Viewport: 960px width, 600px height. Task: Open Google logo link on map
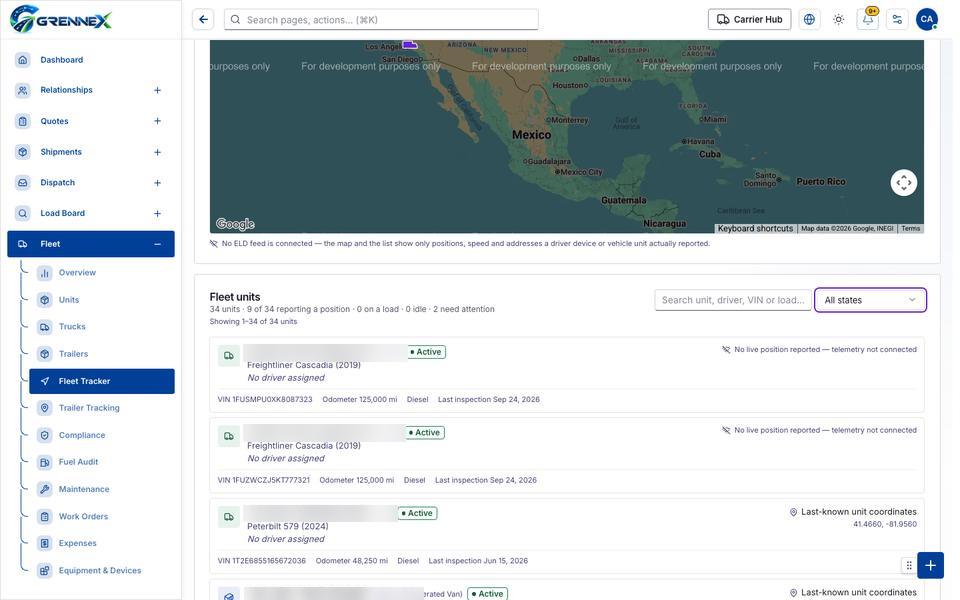click(x=235, y=224)
